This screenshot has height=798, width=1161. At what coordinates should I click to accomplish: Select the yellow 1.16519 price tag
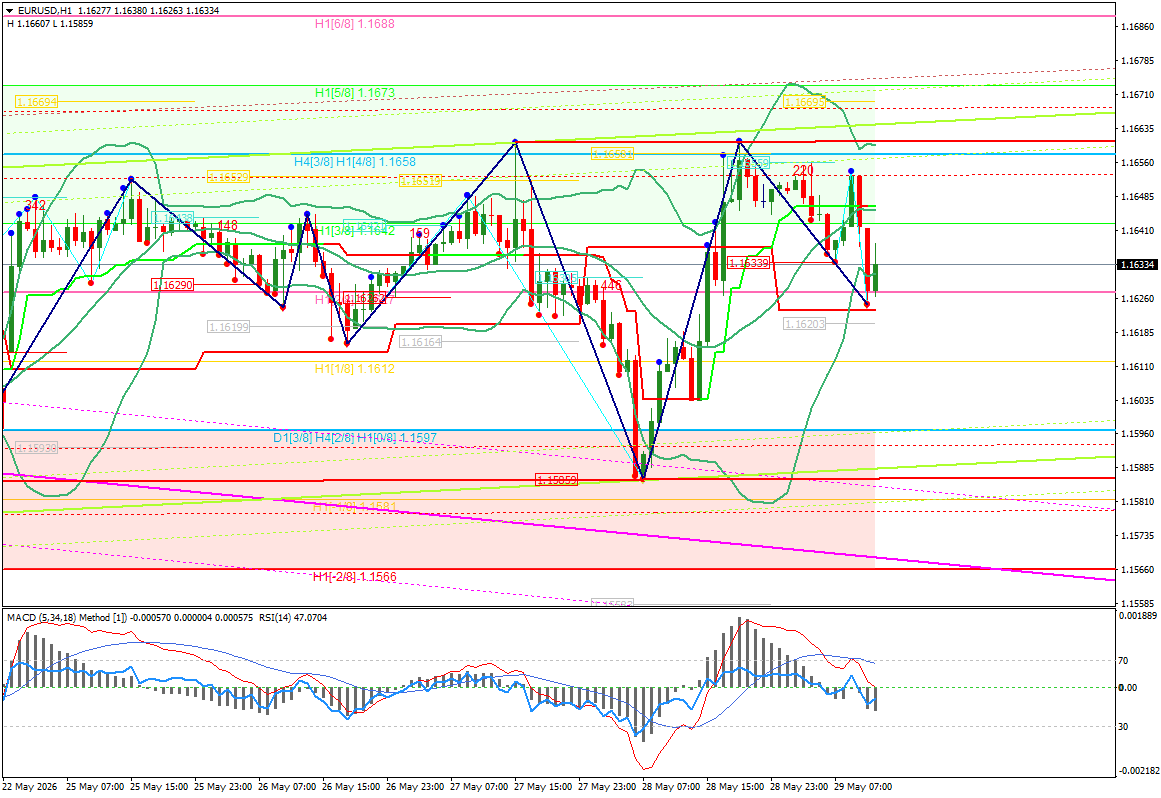click(420, 181)
